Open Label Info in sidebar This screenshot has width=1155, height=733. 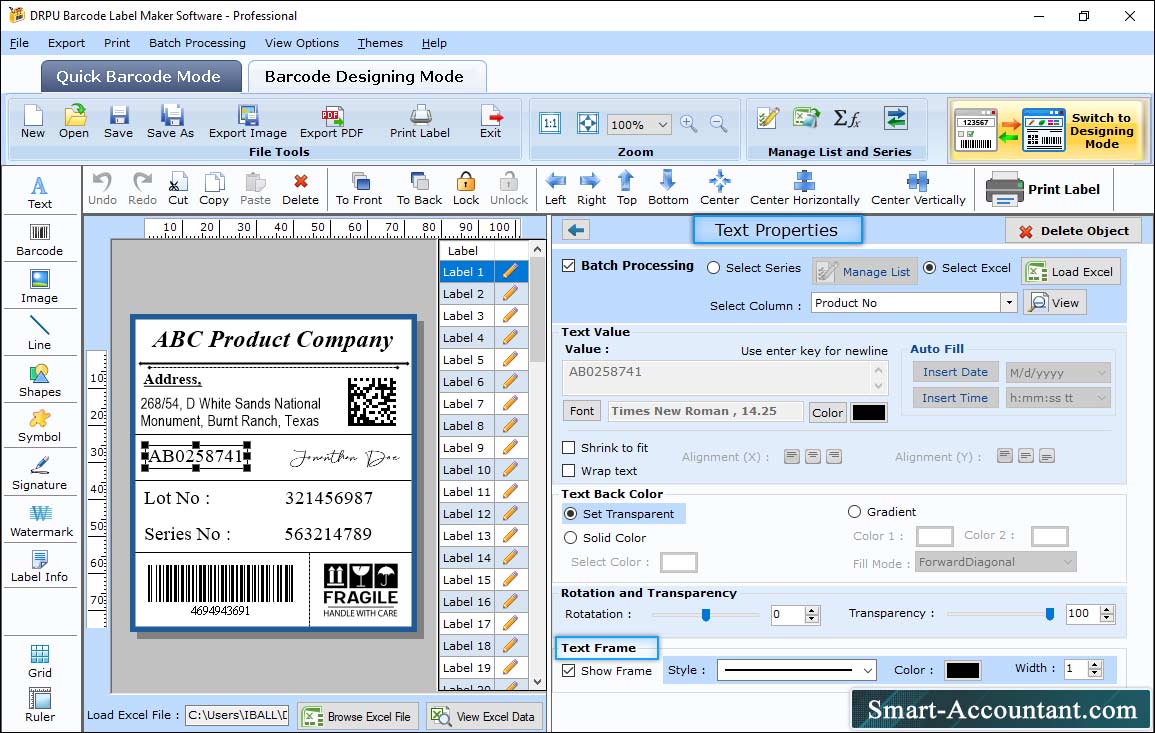40,567
